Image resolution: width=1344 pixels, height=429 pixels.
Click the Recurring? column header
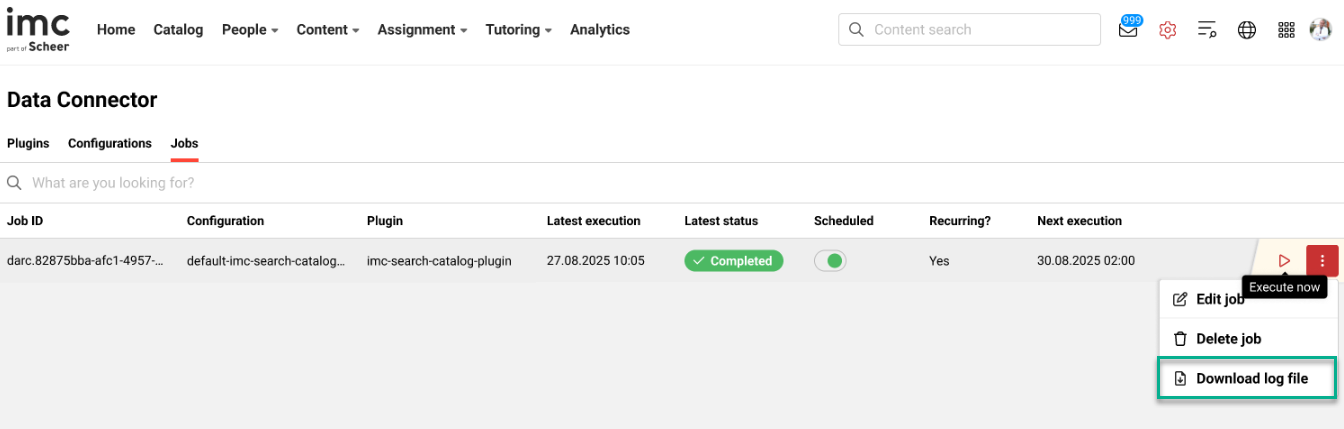click(x=960, y=221)
